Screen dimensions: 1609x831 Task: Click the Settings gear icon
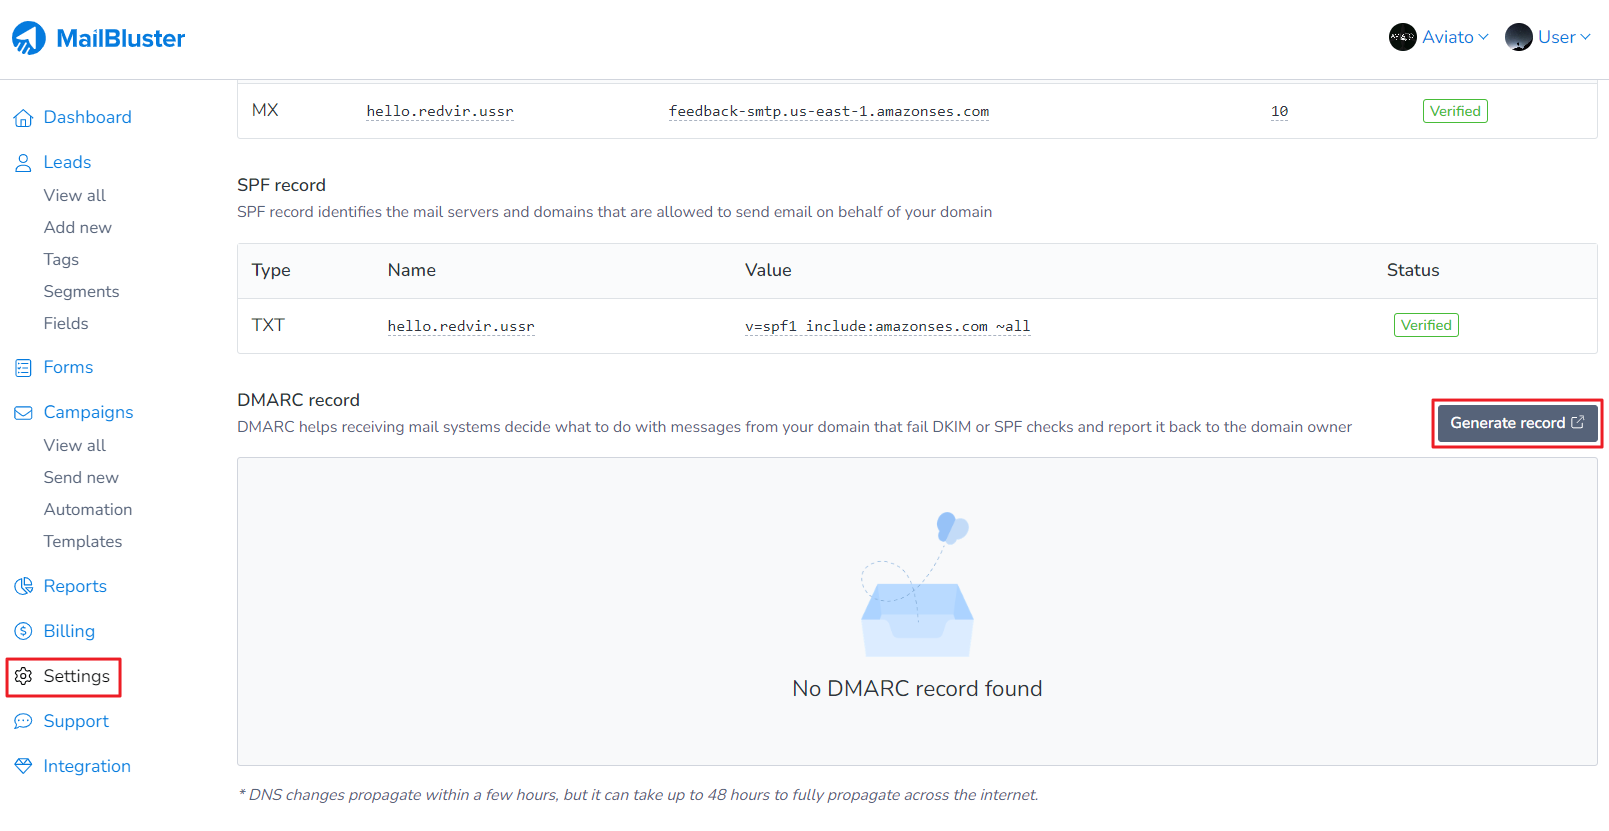pos(23,677)
